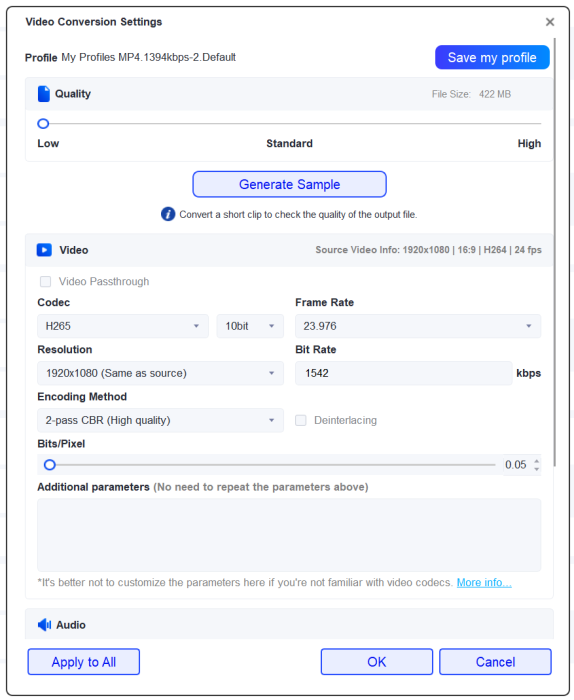Viewport: 574px width, 700px height.
Task: Click the Bit Rate 1542 input field
Action: coord(403,373)
